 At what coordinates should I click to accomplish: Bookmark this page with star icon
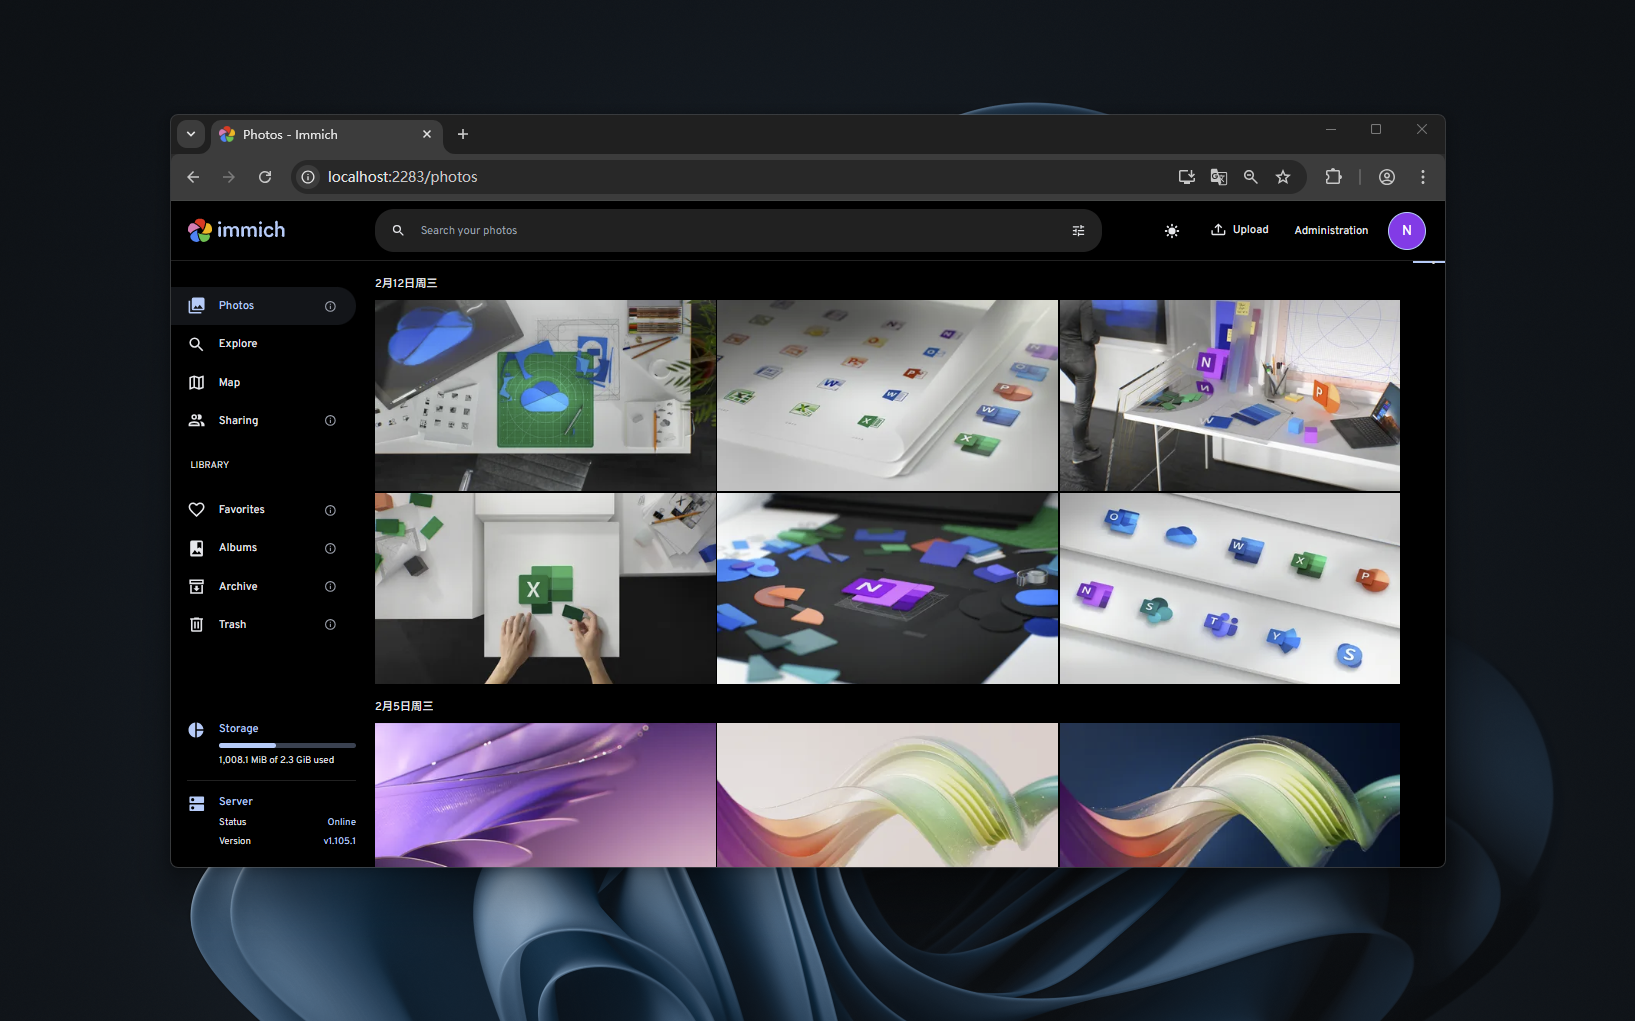(x=1283, y=177)
